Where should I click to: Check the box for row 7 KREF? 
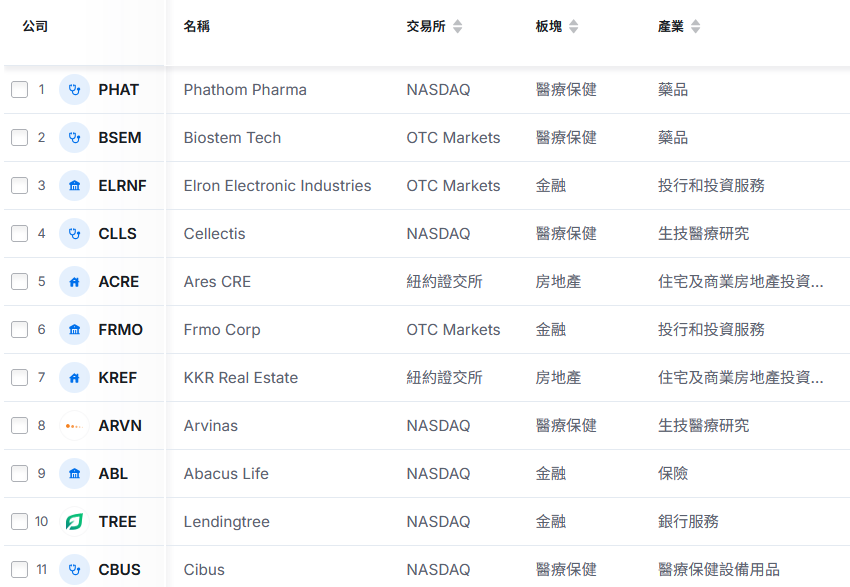point(20,378)
